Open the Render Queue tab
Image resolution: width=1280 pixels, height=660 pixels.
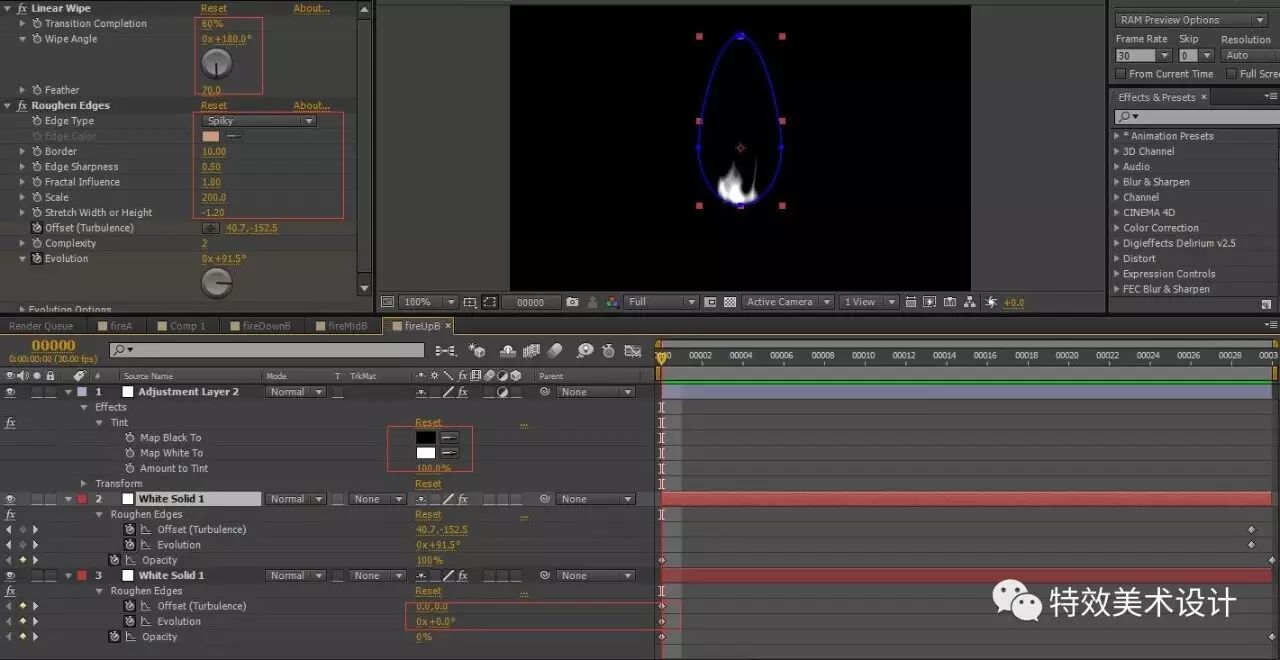[41, 325]
